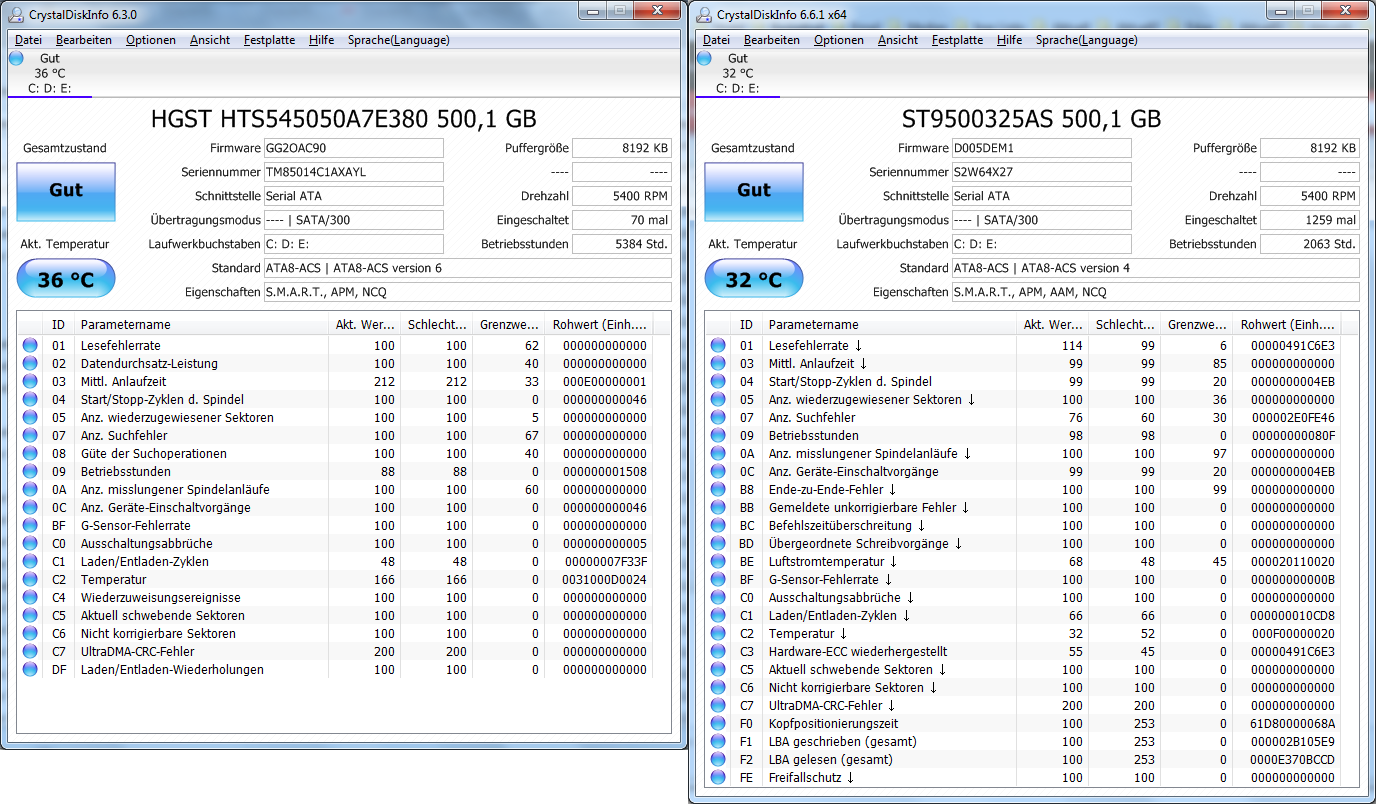Open Festplatte menu in right window

click(x=957, y=40)
